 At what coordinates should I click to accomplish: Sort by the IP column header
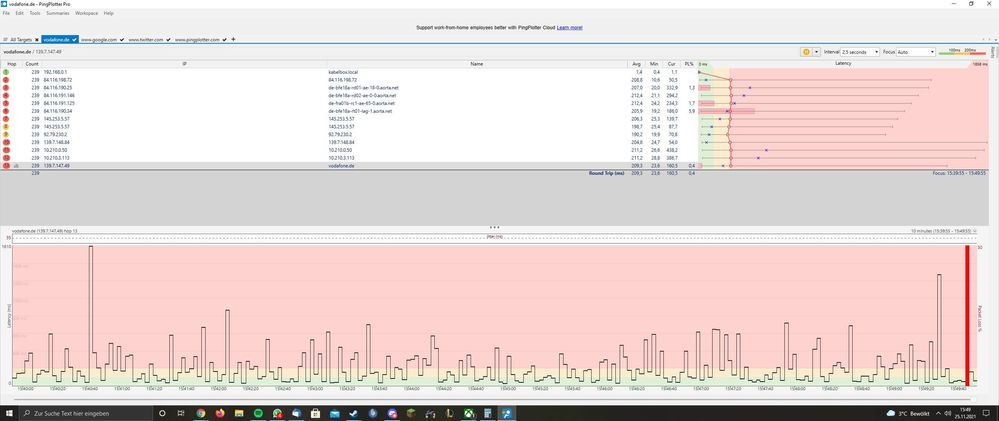pos(184,64)
